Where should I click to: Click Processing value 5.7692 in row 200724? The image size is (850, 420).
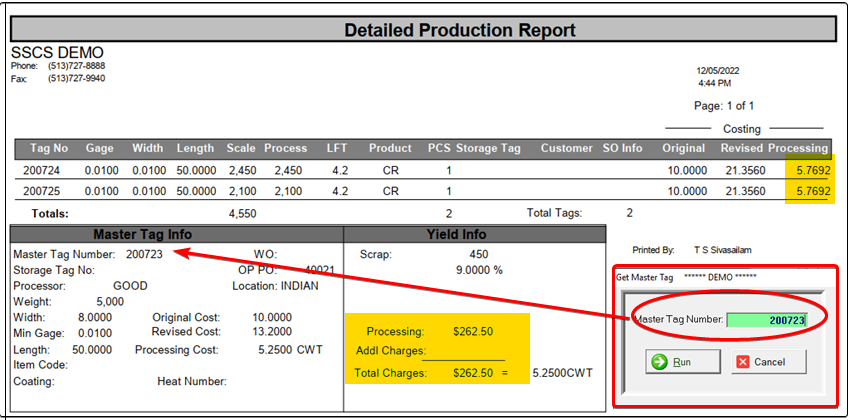pos(813,171)
